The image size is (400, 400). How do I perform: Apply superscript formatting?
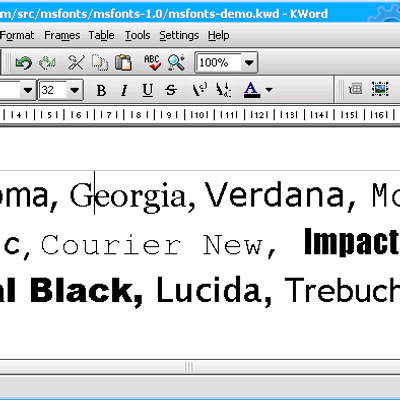click(x=200, y=90)
